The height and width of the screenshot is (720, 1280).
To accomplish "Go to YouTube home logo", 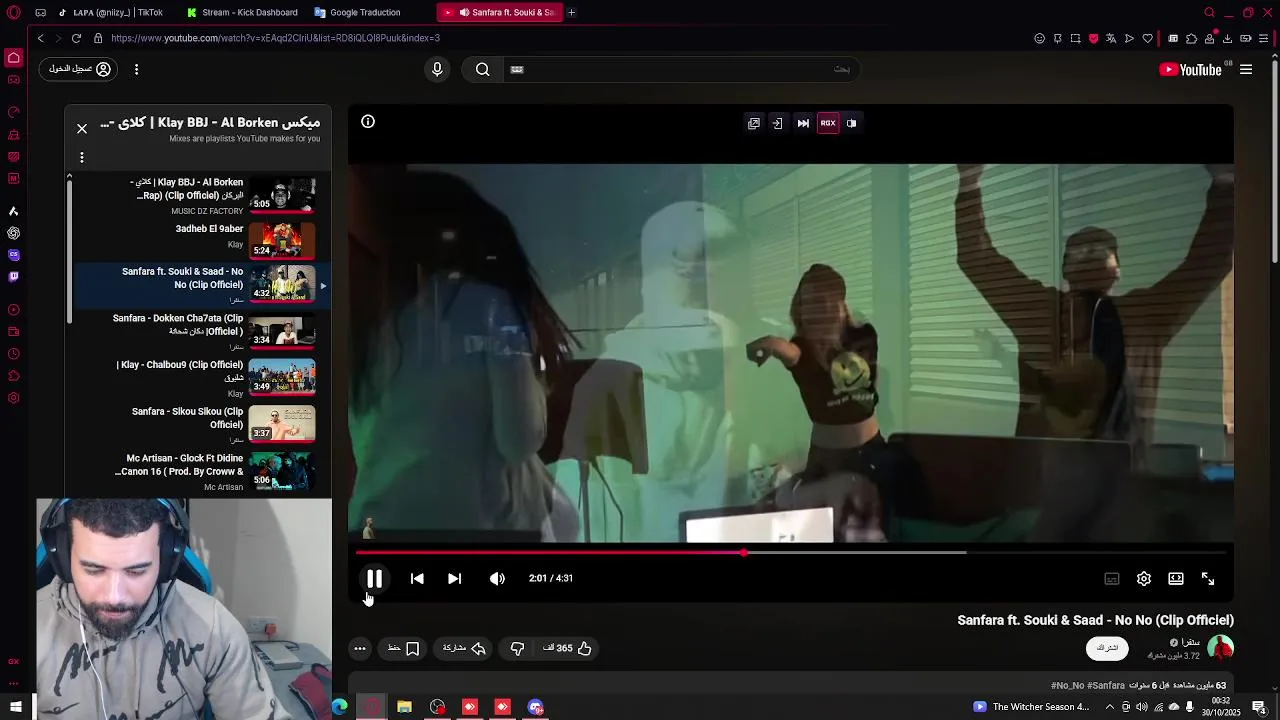I will 1190,69.
